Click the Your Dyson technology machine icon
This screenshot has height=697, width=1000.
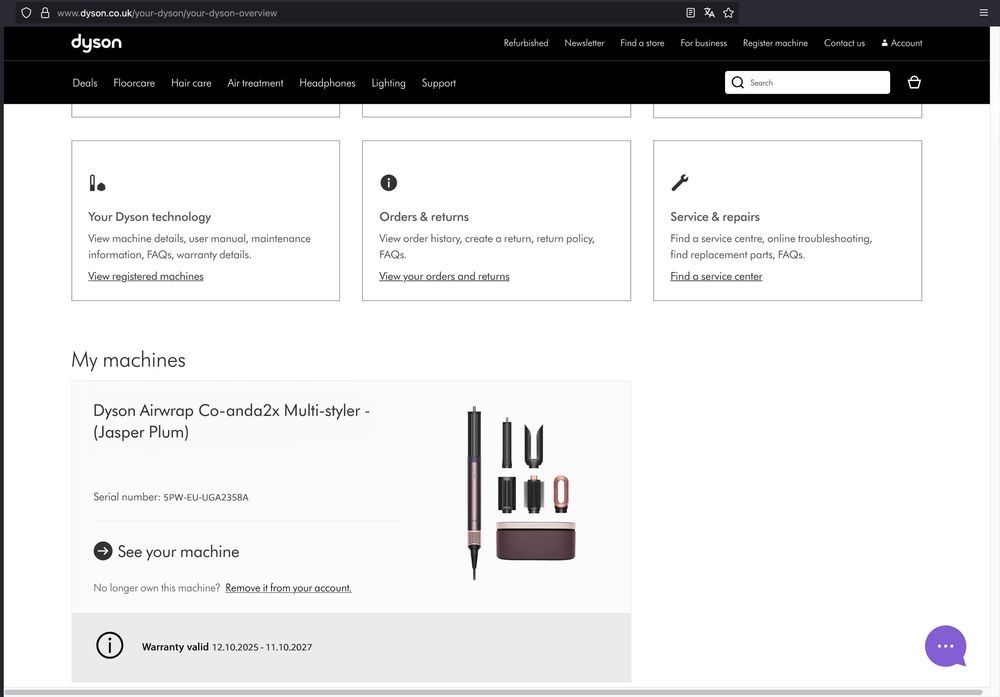97,183
